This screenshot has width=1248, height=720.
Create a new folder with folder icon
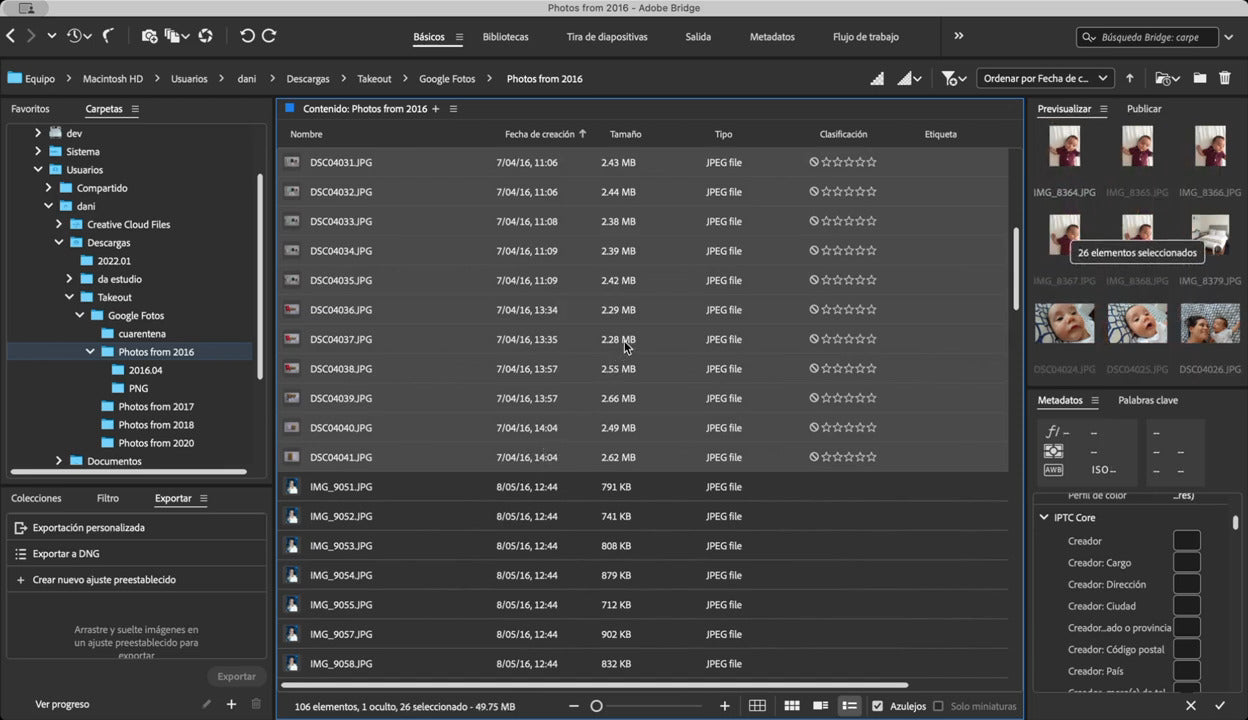[1199, 78]
